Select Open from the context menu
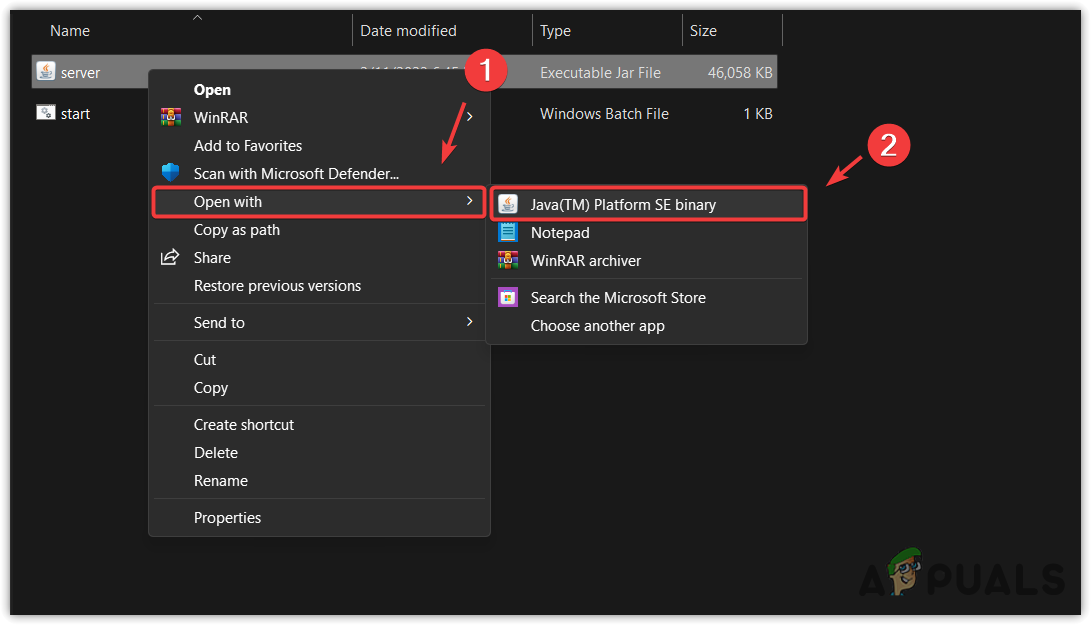The image size is (1091, 625). [212, 89]
